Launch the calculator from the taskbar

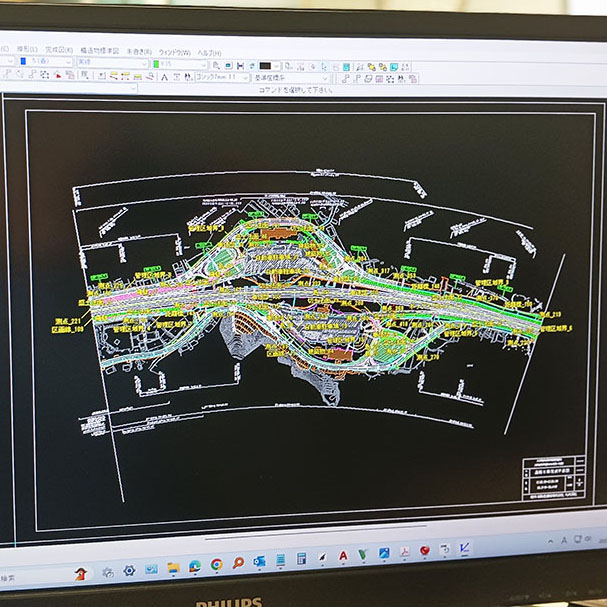pyautogui.click(x=301, y=560)
